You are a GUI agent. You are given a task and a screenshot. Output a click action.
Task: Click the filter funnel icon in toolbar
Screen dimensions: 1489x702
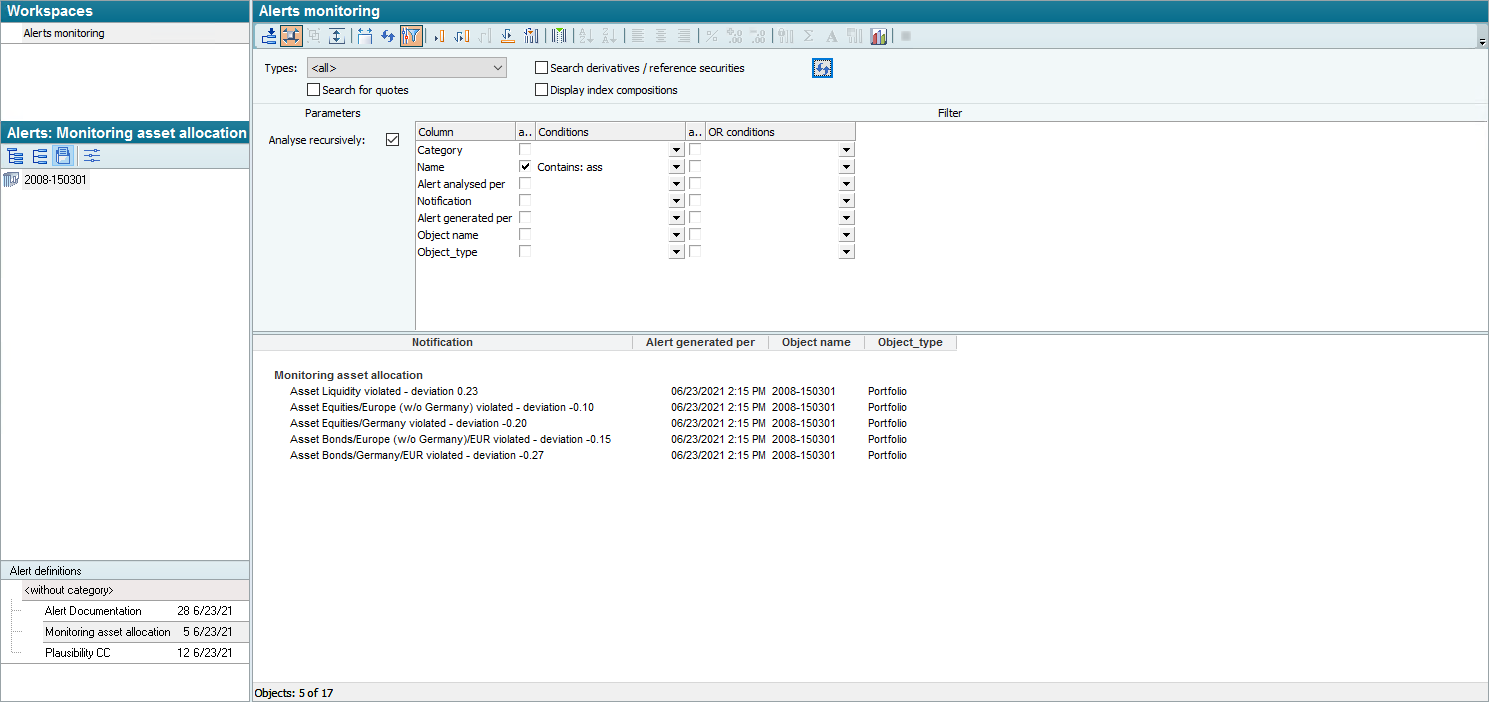[411, 36]
